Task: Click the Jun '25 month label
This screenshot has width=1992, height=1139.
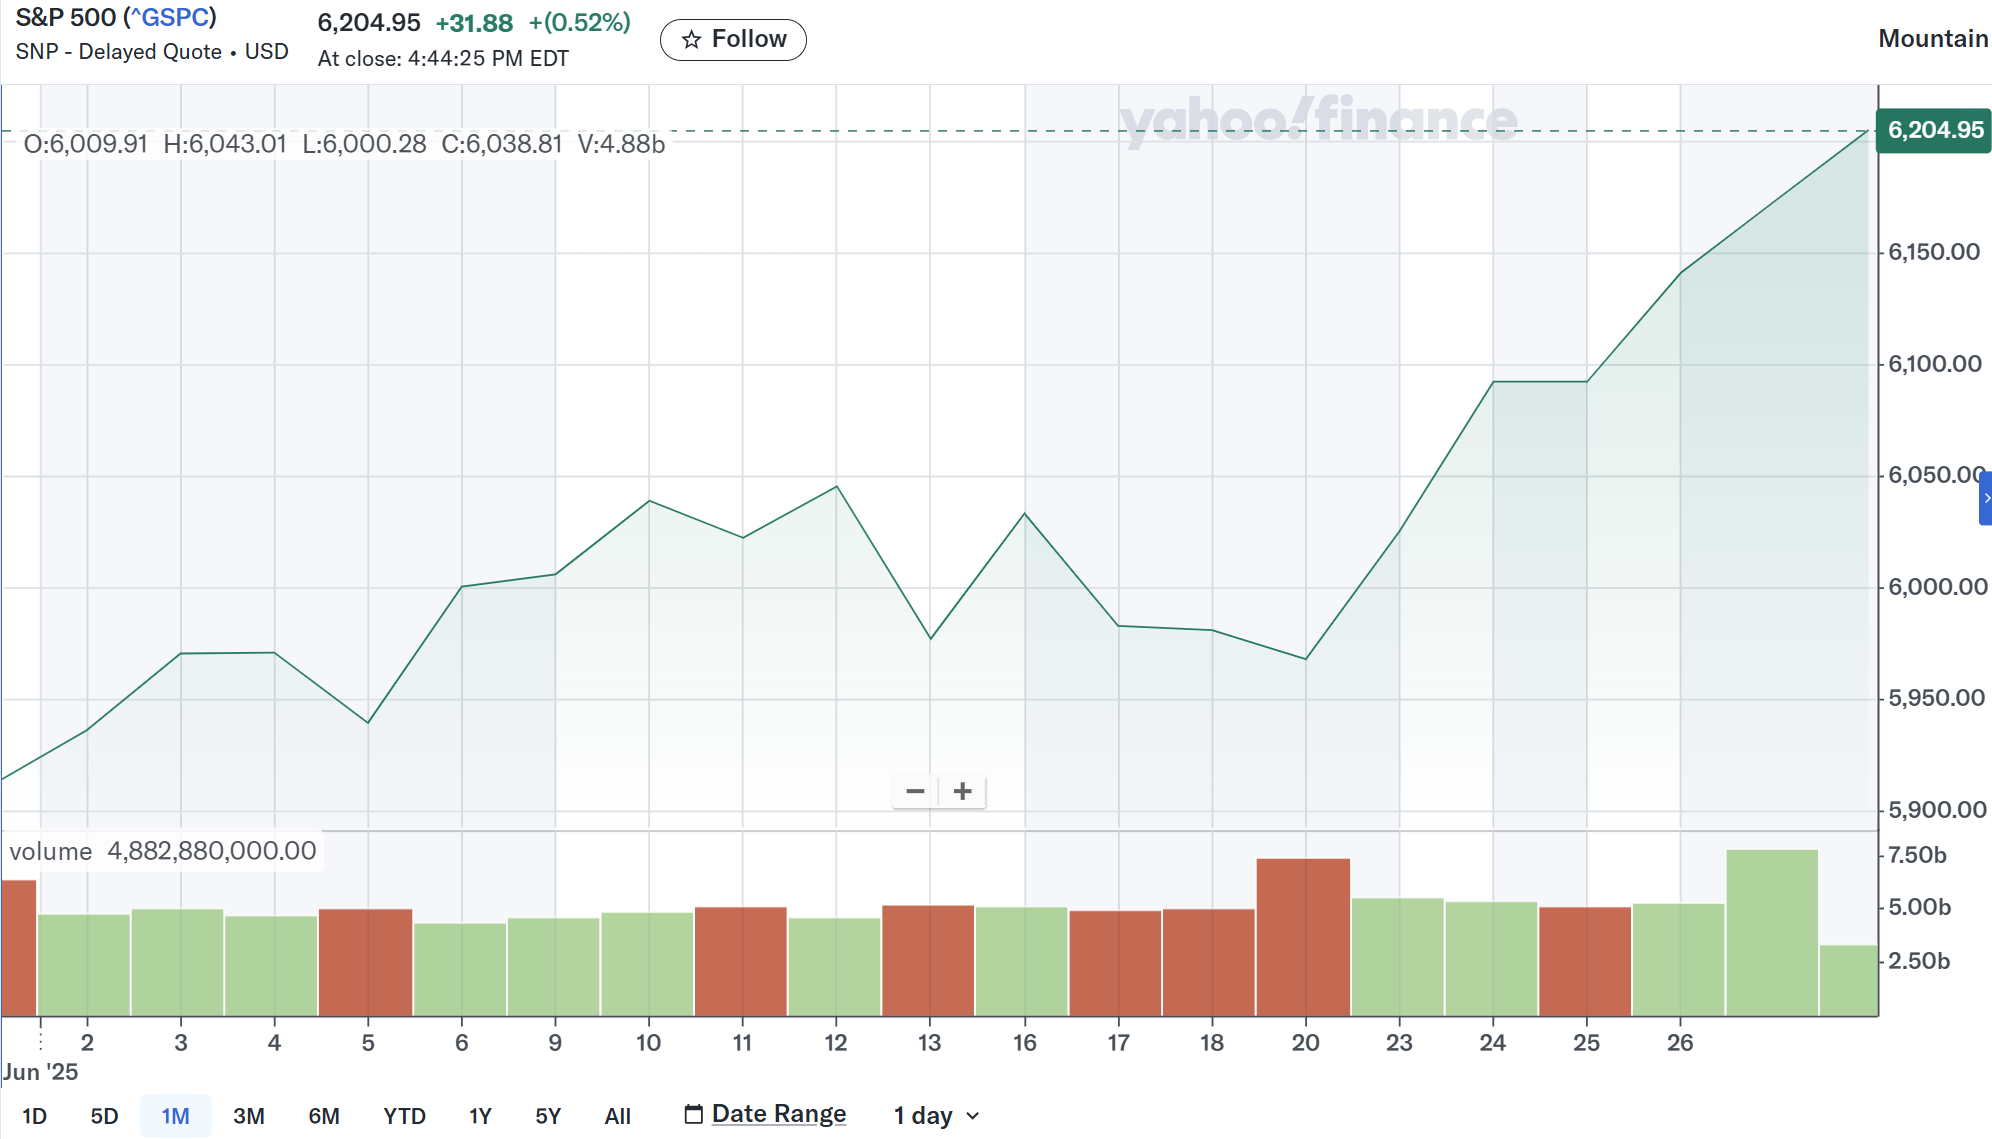Action: pyautogui.click(x=40, y=1072)
